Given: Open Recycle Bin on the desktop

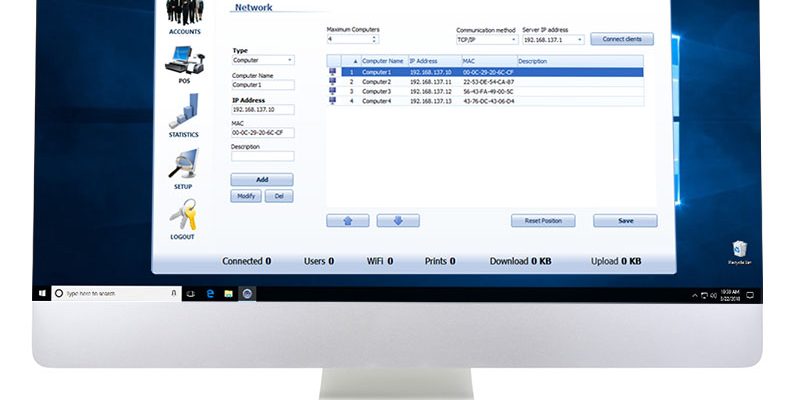Looking at the screenshot, I should (740, 249).
